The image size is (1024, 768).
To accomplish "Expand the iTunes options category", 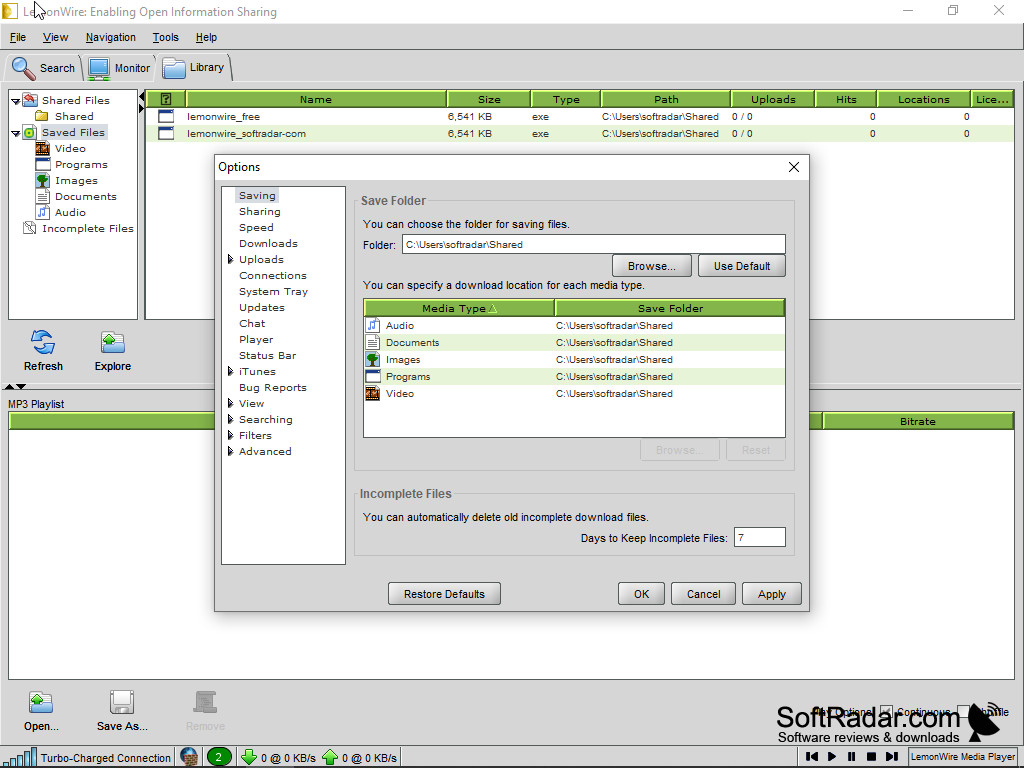I will [x=231, y=371].
